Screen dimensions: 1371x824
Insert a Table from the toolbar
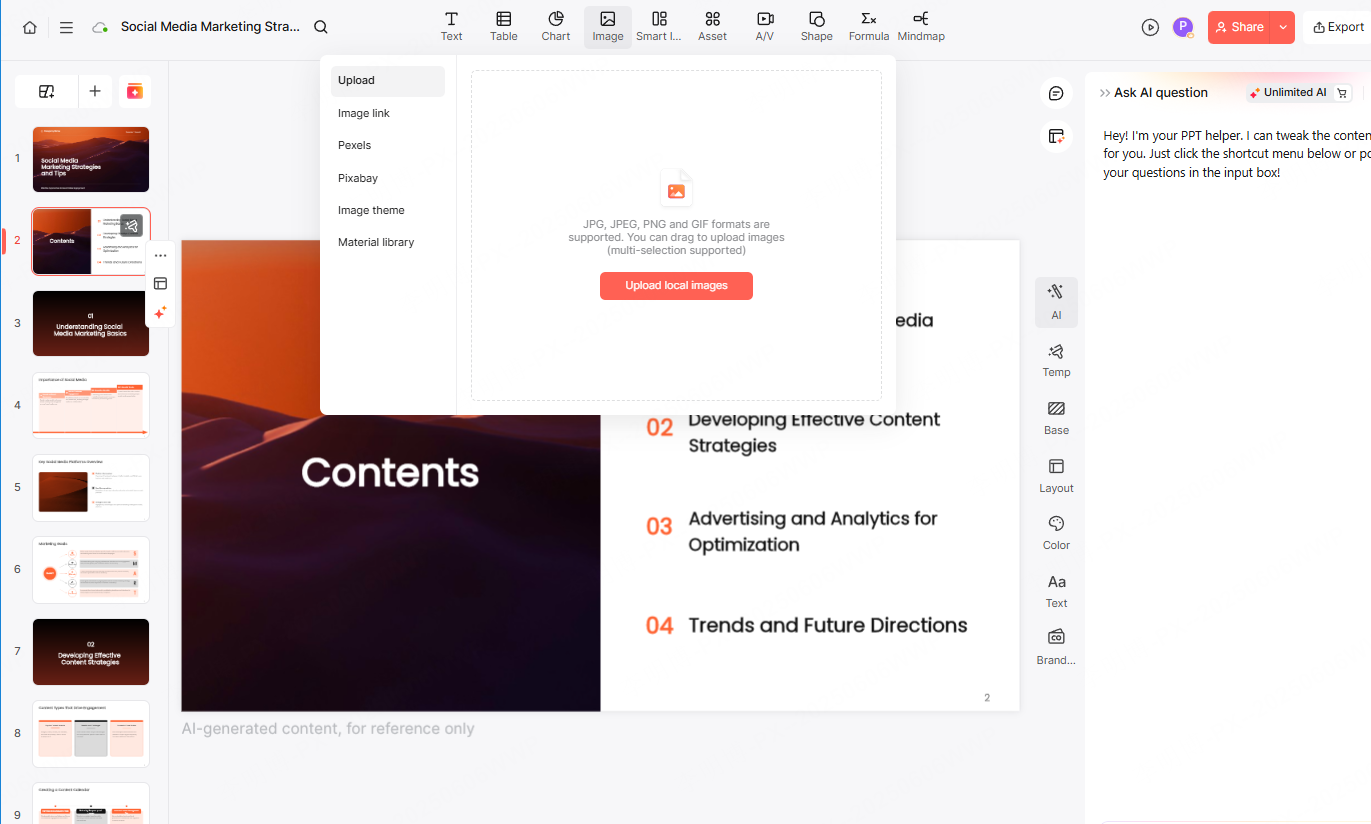click(503, 27)
